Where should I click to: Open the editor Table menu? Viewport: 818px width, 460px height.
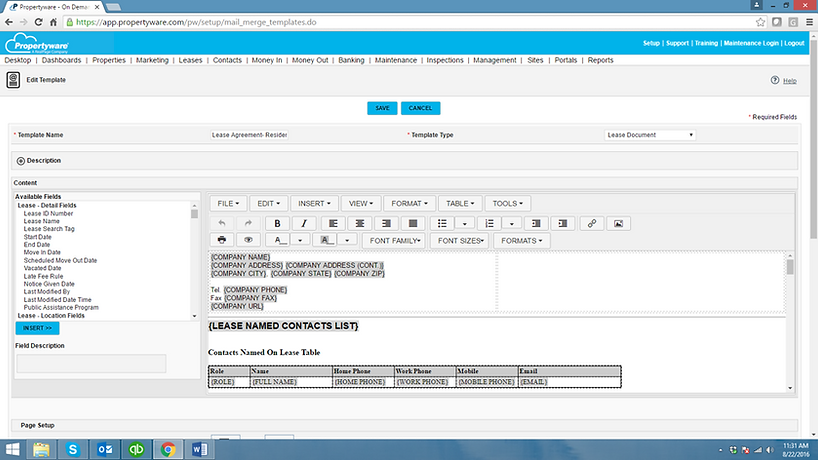point(460,203)
